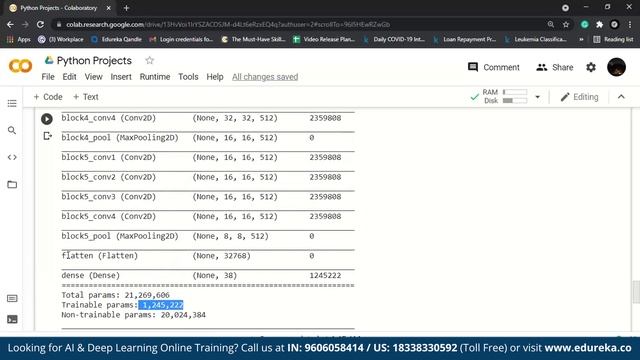
Task: Open the Runtime menu
Action: point(155,77)
